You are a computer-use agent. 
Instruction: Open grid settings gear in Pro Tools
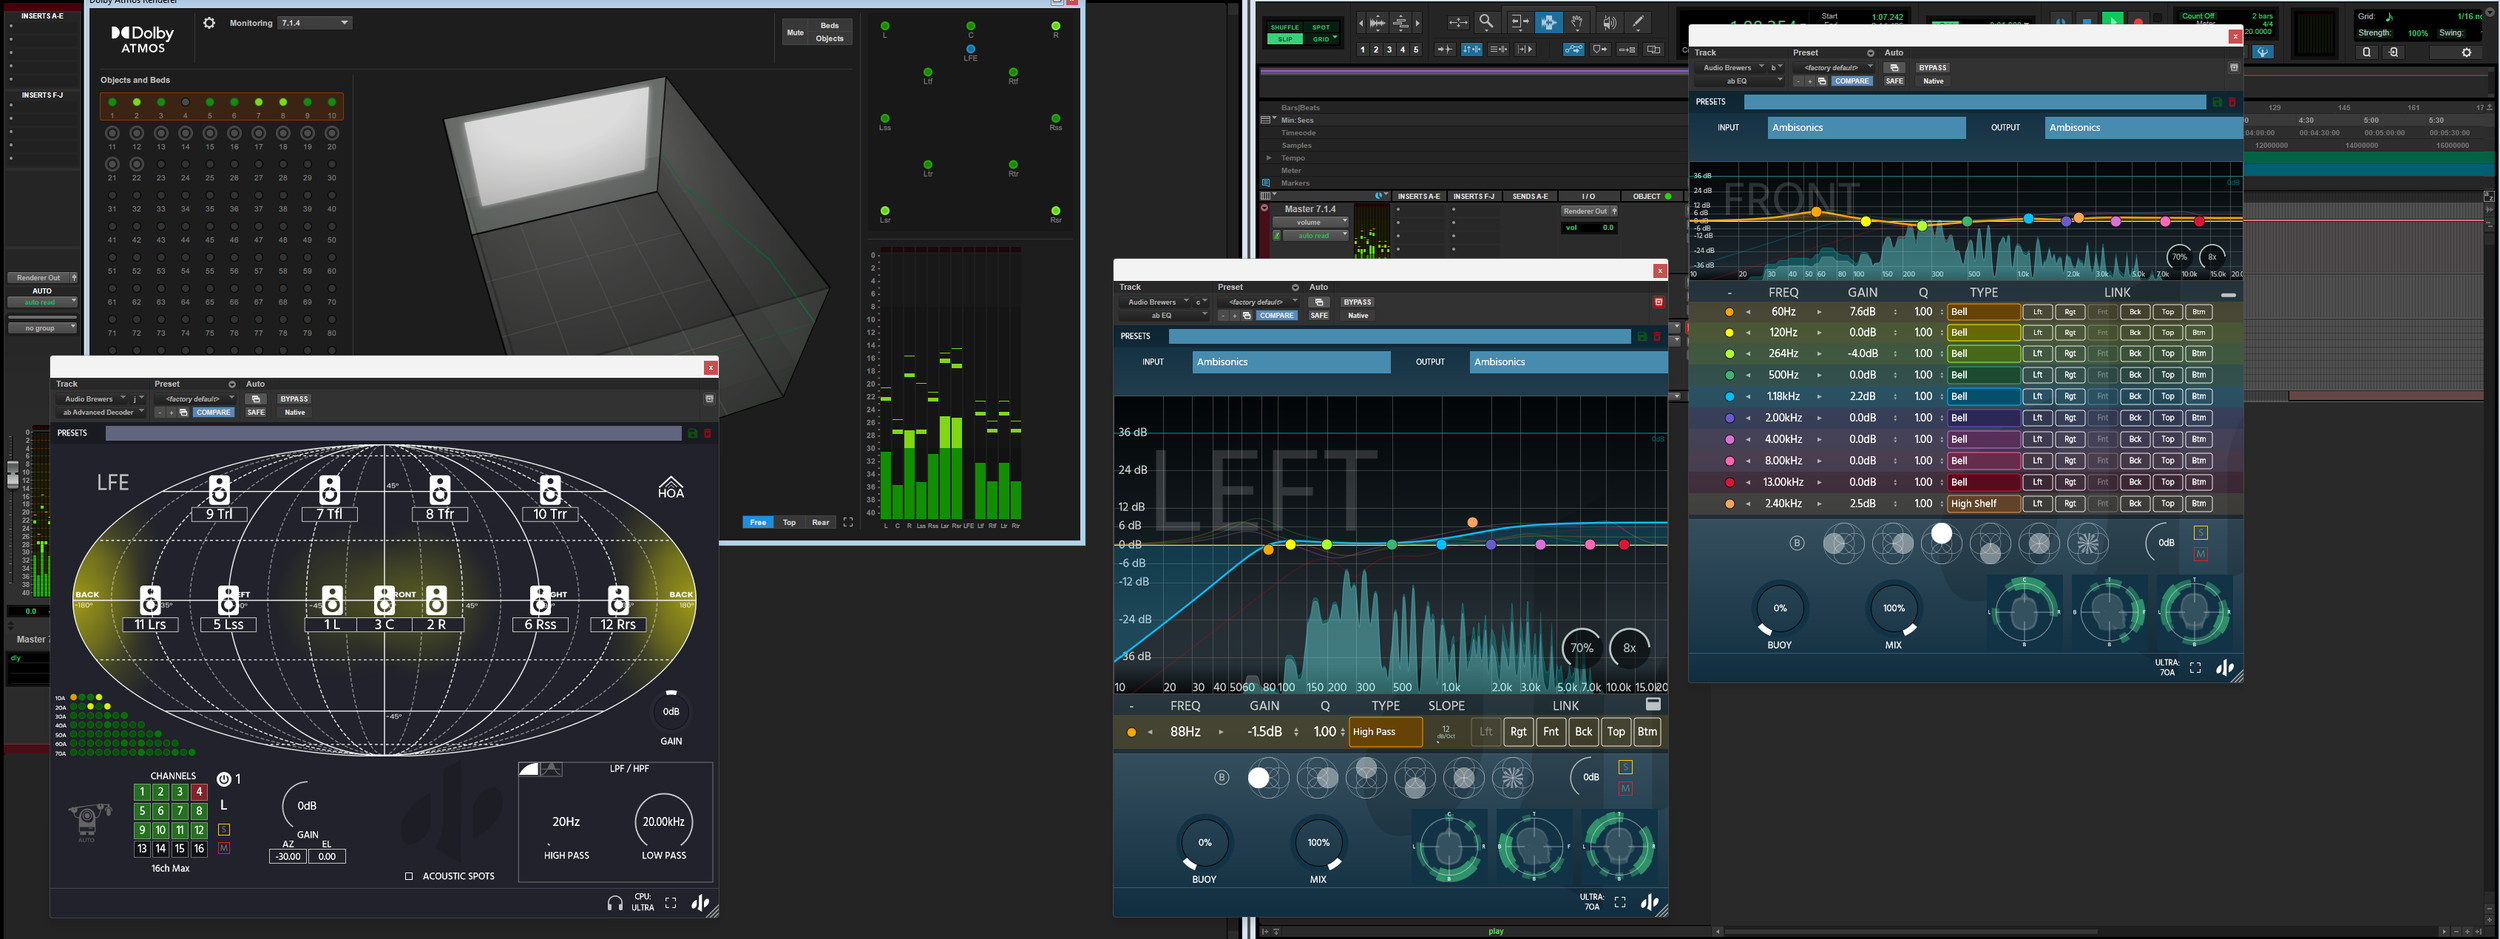[x=2466, y=52]
